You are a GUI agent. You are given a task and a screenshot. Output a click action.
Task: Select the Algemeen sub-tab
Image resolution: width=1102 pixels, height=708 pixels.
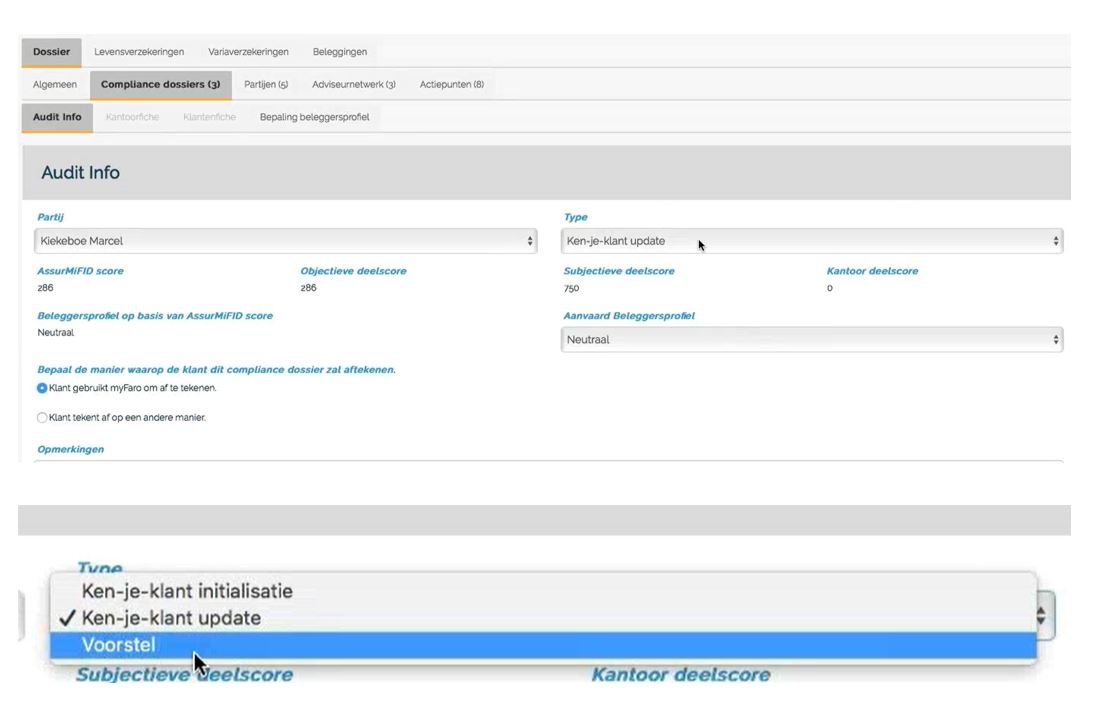point(55,85)
